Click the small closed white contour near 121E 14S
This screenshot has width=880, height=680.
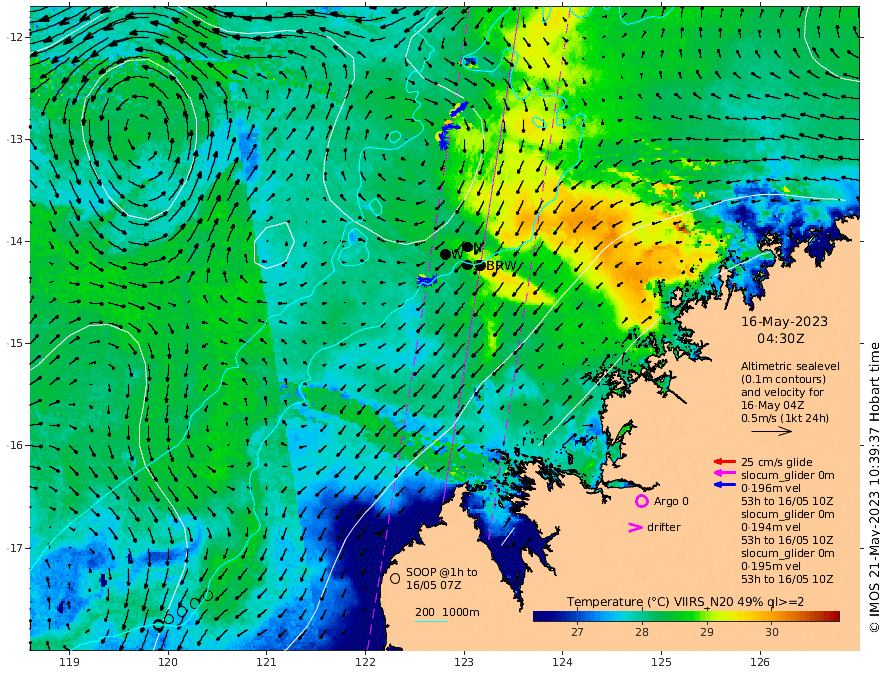tap(274, 245)
